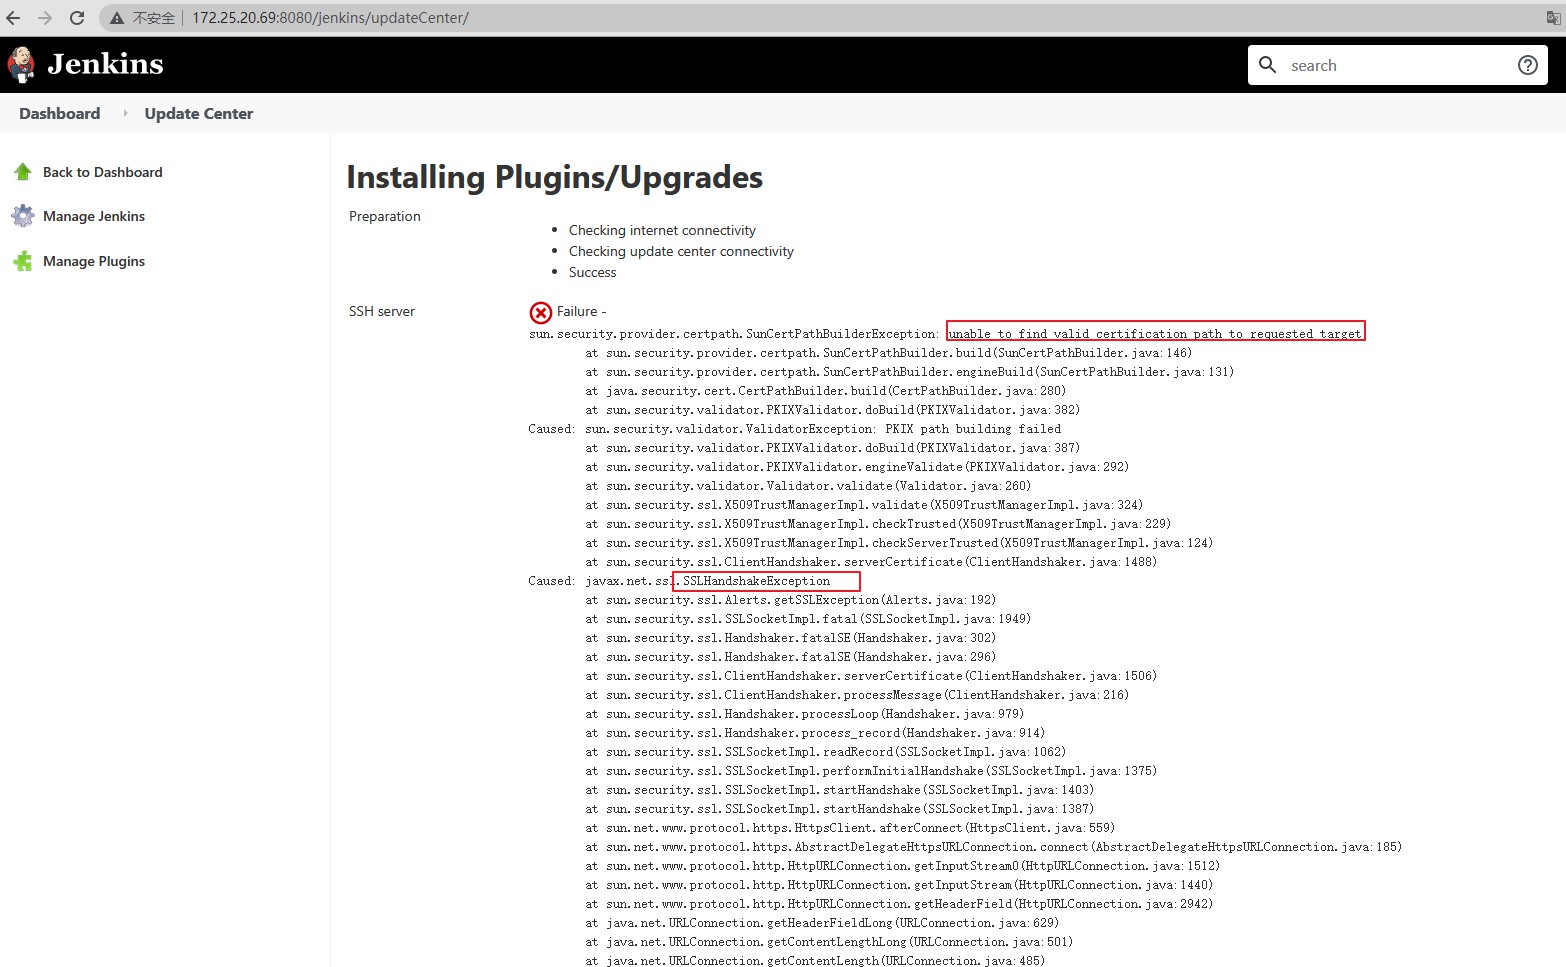Expand the breadcrumb chevron after Dashboard
The width and height of the screenshot is (1566, 967).
point(125,113)
